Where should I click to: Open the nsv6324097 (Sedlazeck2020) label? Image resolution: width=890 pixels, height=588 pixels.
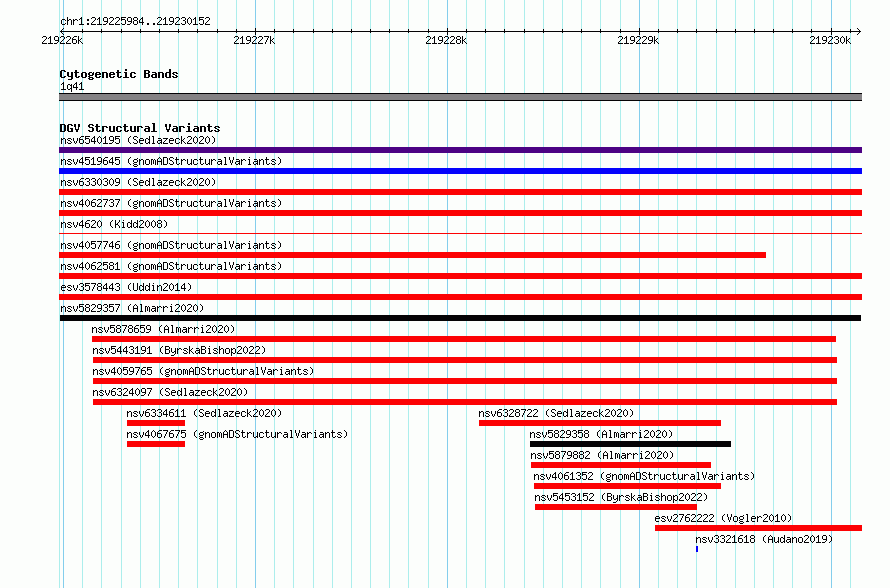pyautogui.click(x=170, y=392)
